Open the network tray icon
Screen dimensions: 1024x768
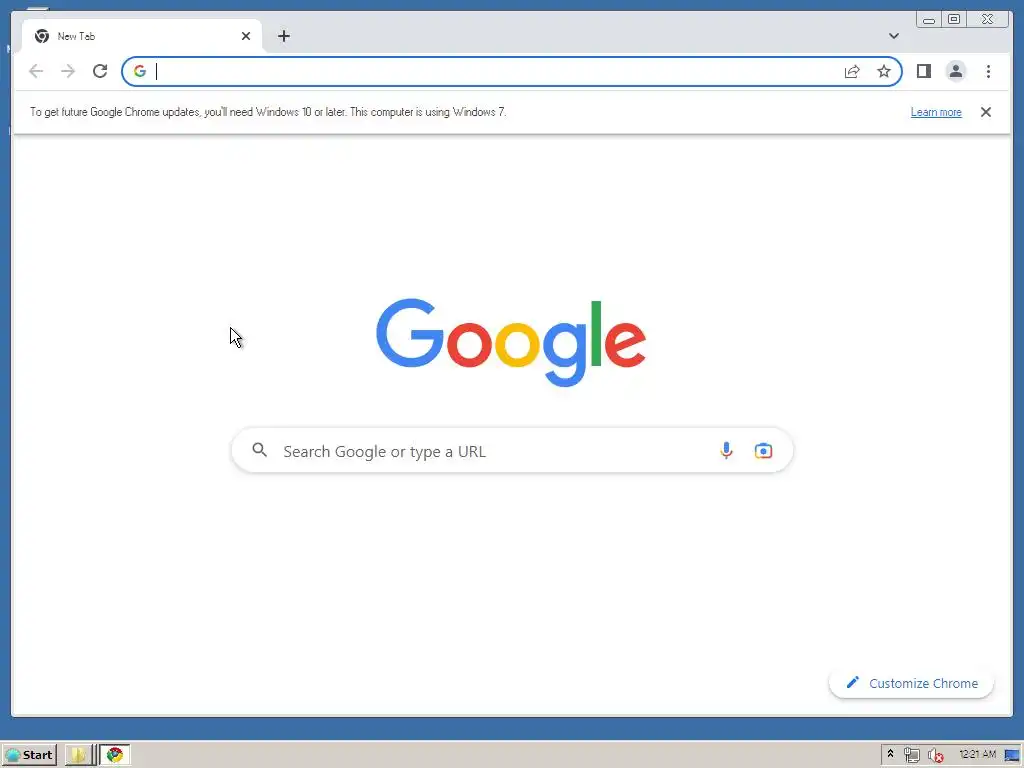point(911,755)
